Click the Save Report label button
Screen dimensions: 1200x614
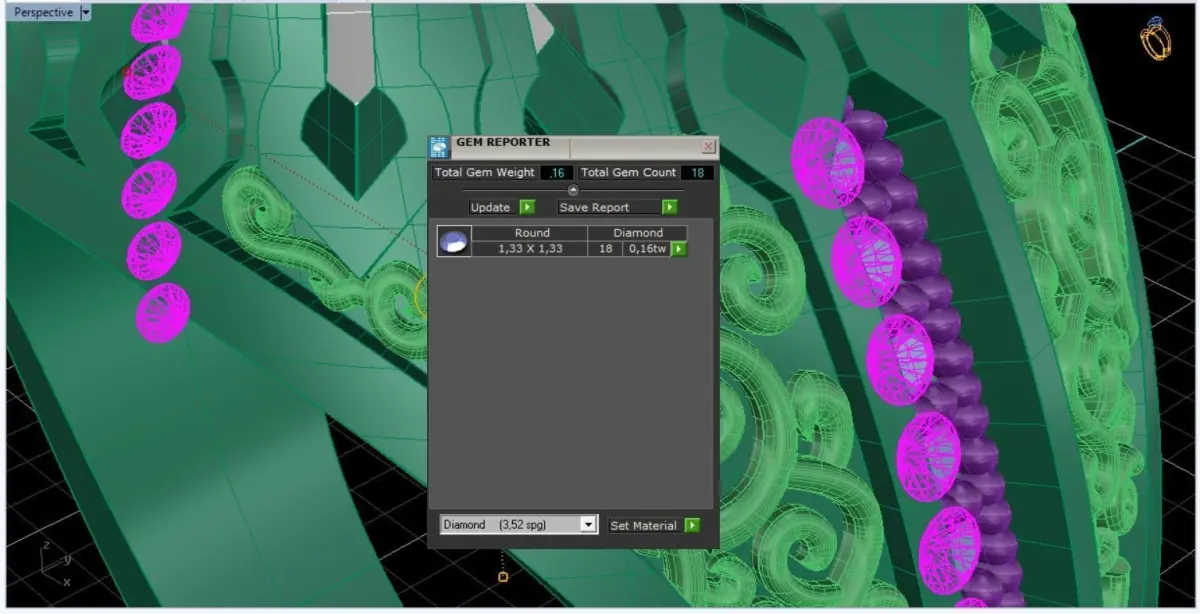pos(609,207)
